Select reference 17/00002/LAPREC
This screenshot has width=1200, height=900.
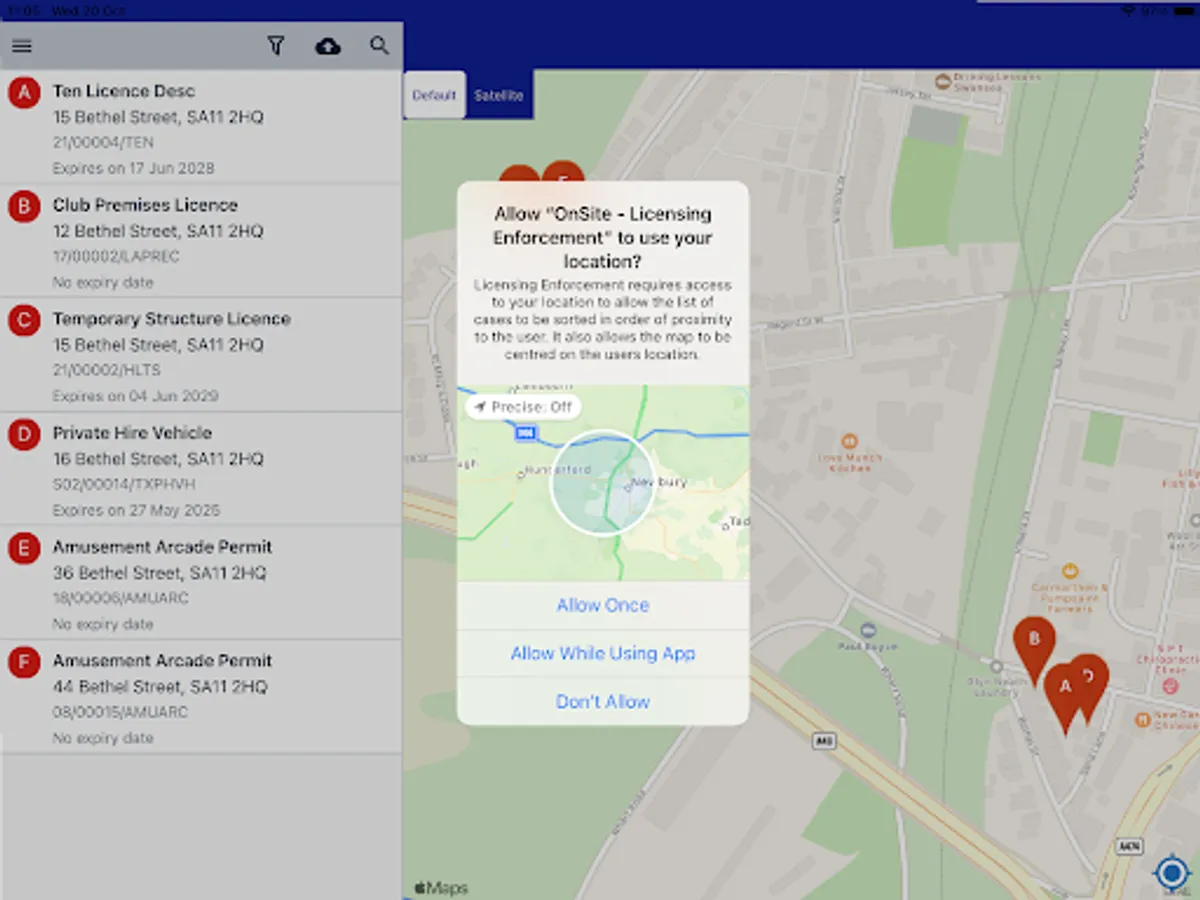[117, 257]
